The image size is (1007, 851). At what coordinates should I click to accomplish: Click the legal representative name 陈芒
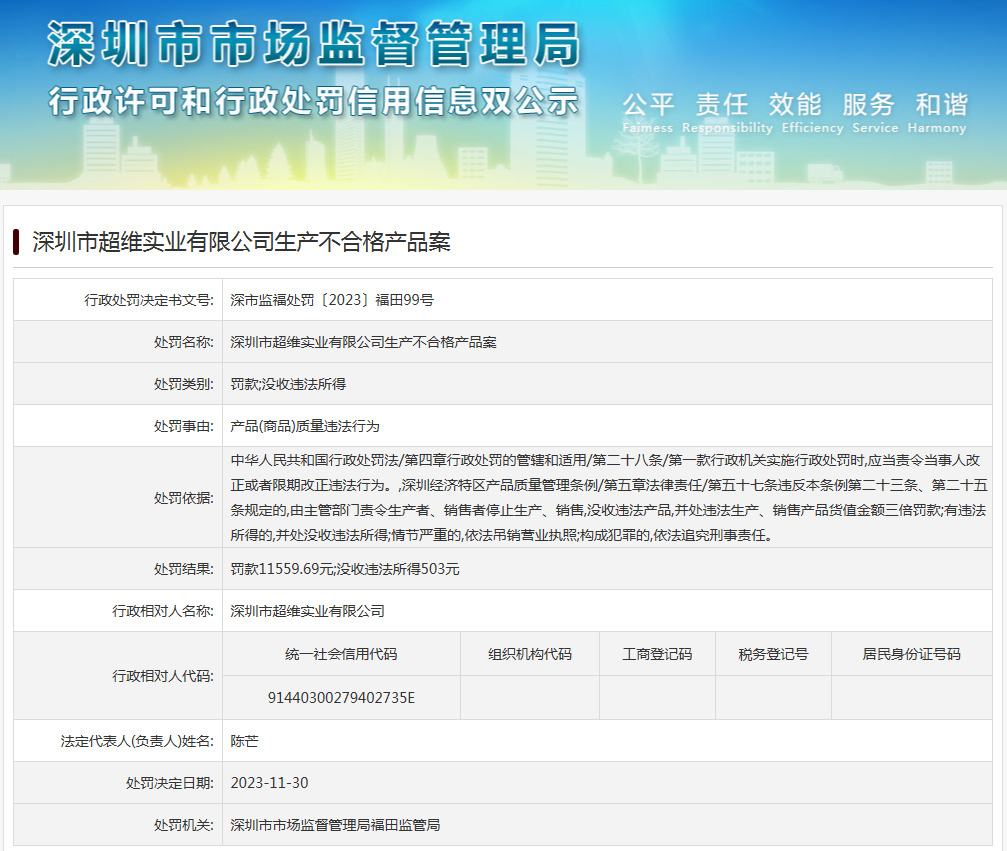[x=244, y=741]
